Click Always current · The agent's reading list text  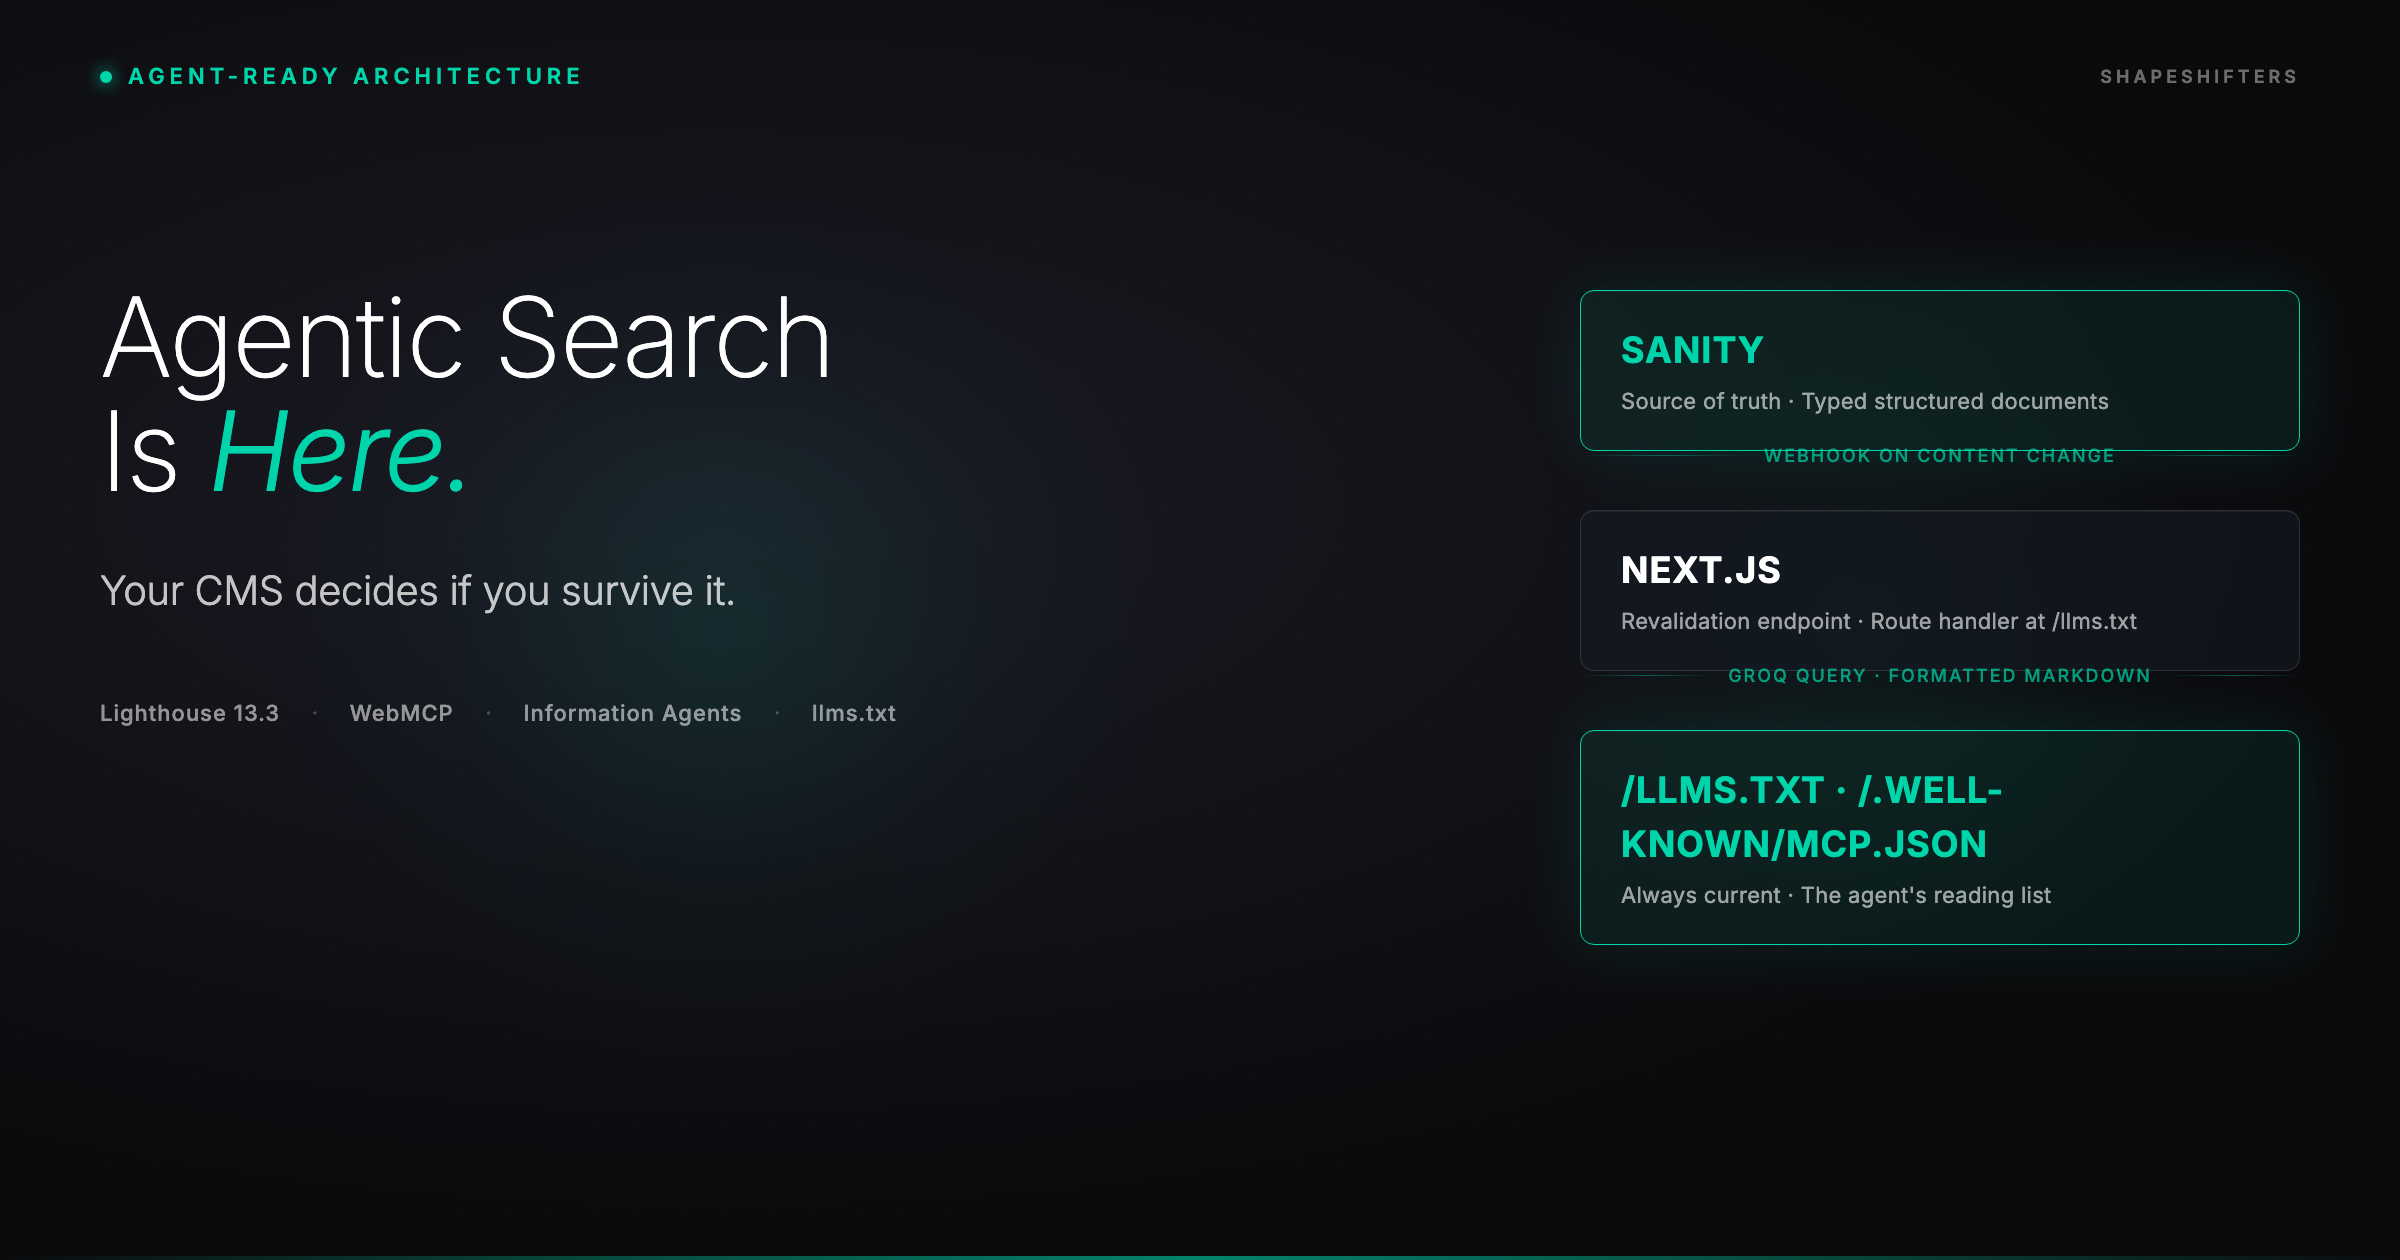tap(1835, 895)
